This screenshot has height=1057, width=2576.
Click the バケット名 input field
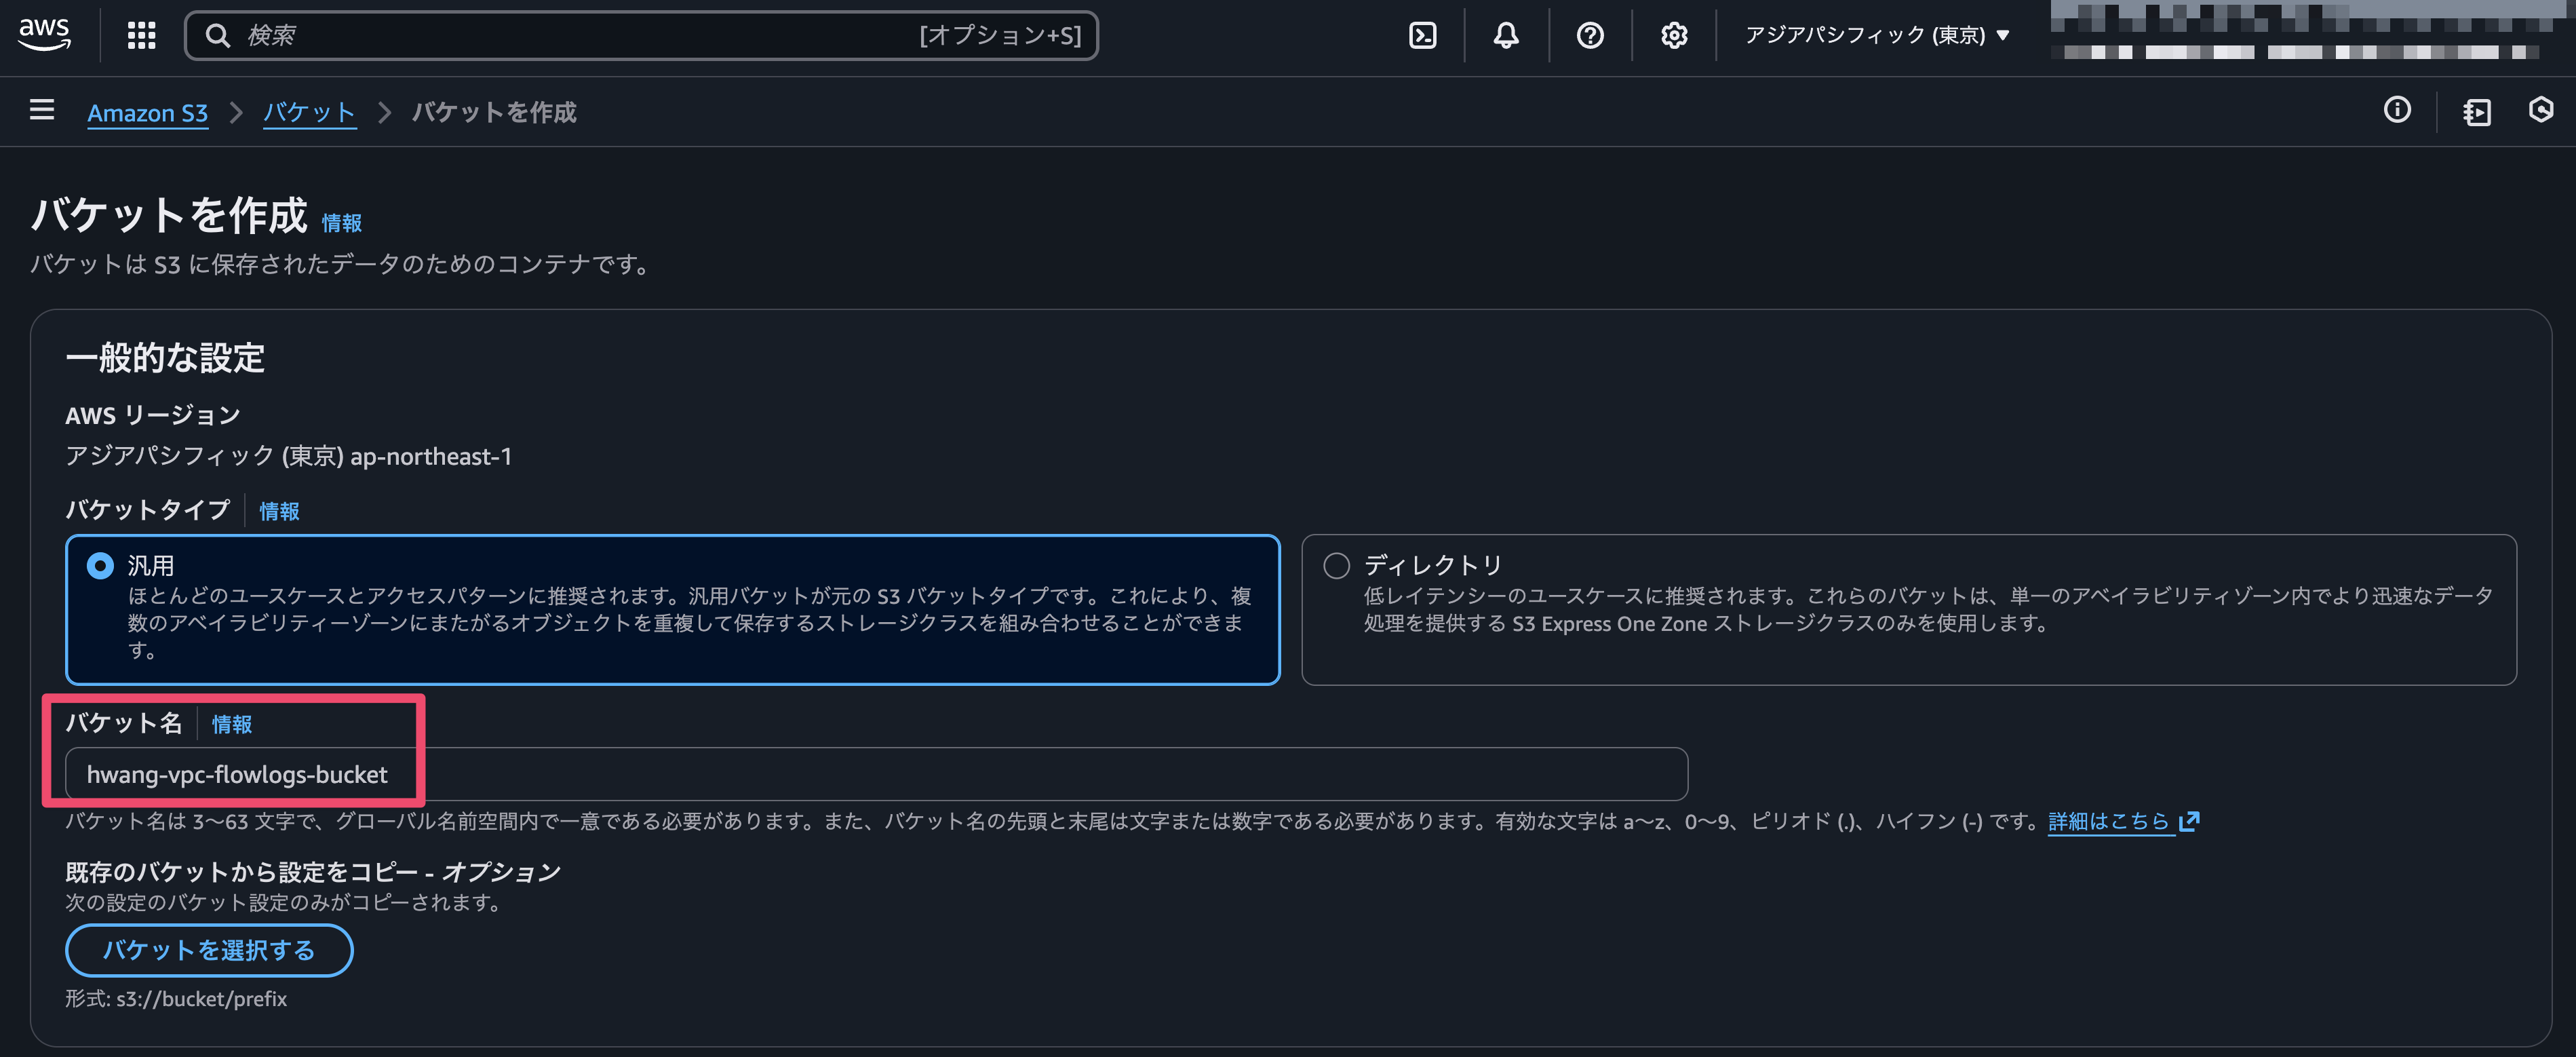tap(876, 774)
